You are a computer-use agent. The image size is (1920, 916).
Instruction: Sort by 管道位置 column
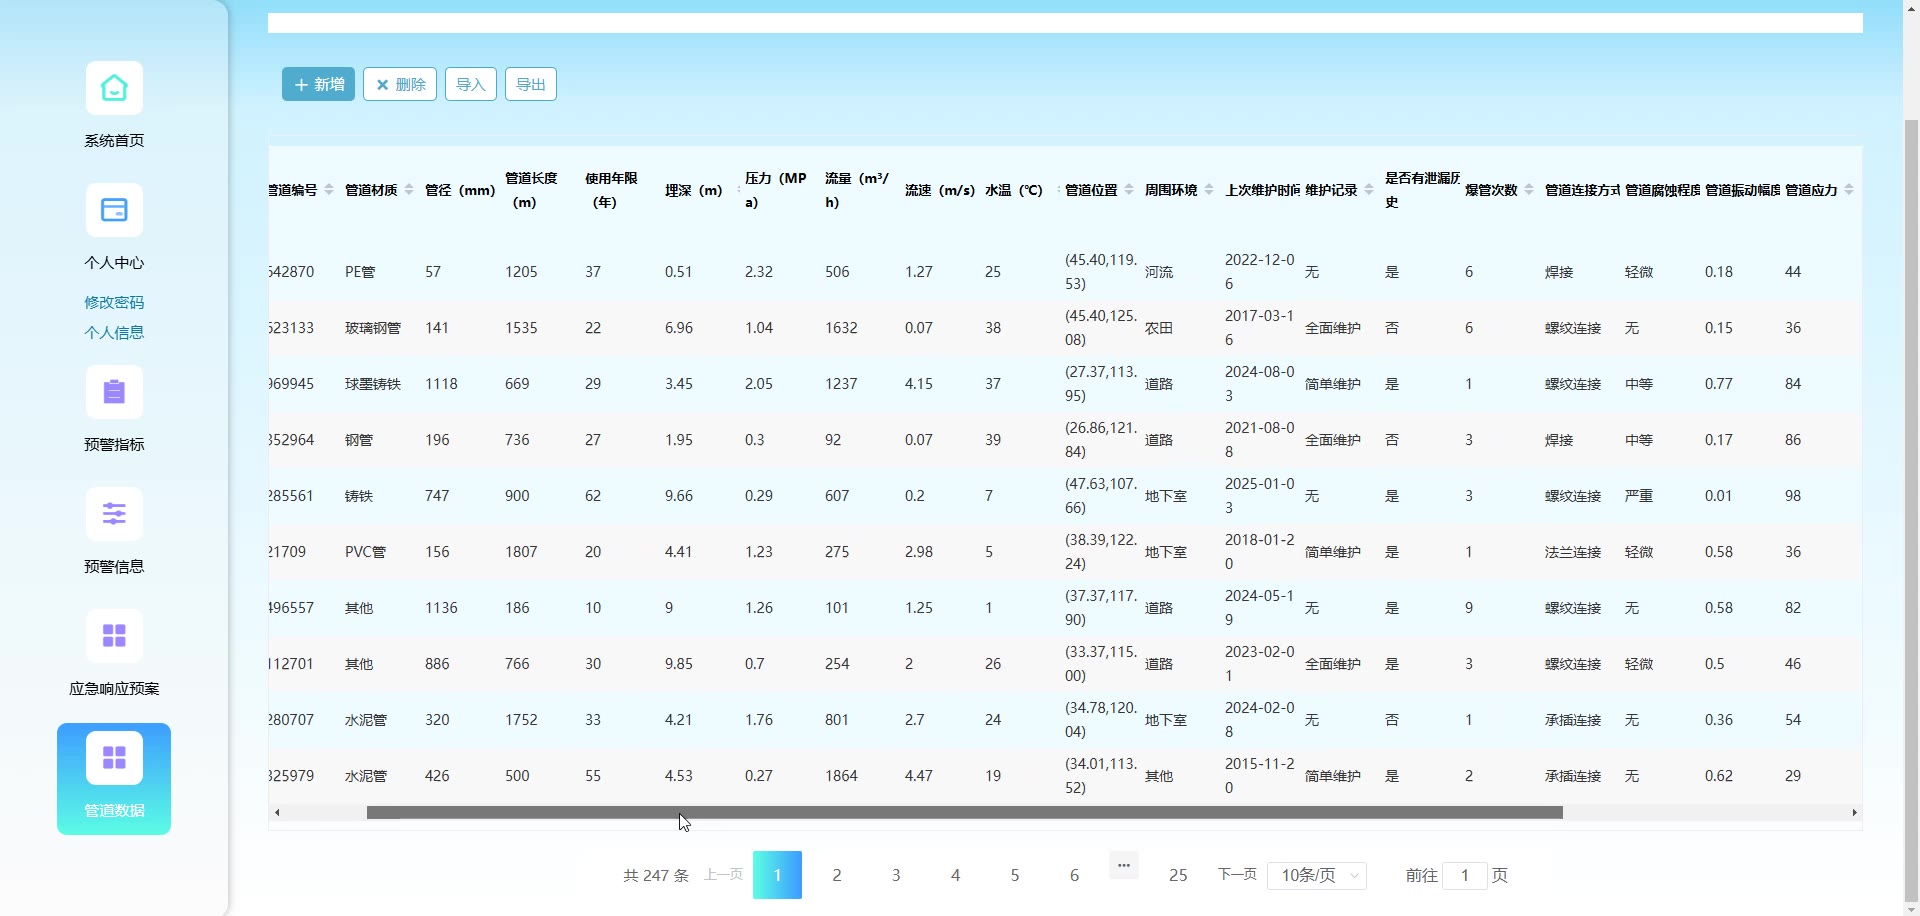(1128, 190)
